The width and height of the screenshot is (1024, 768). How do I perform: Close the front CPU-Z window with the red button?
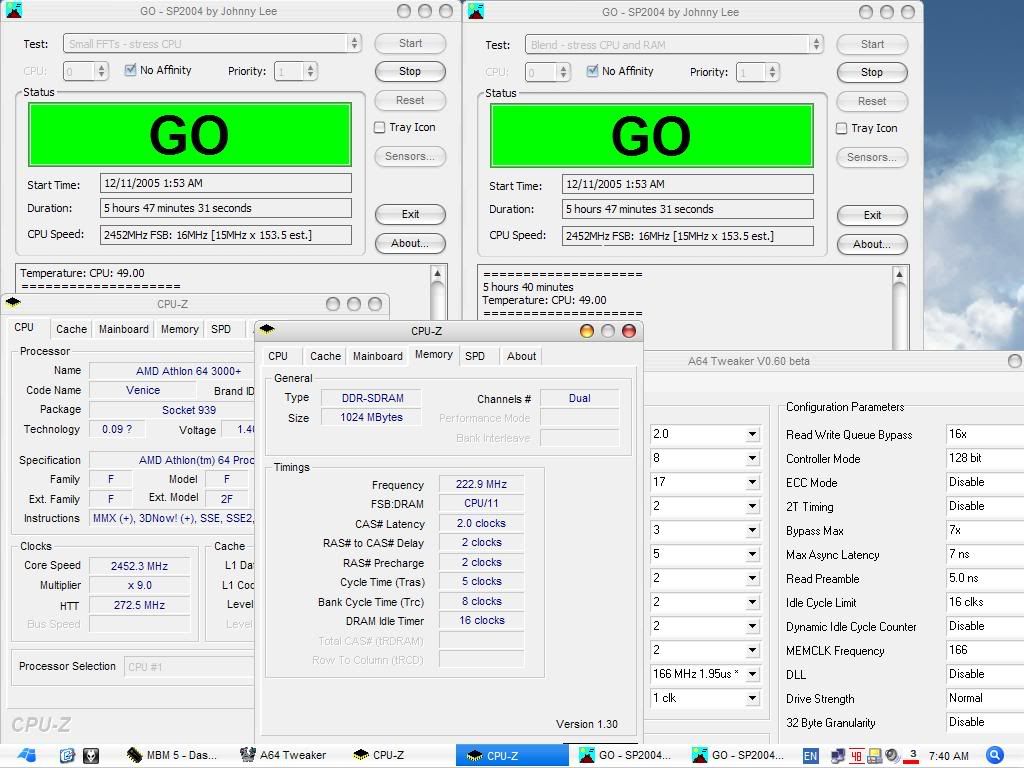click(629, 331)
